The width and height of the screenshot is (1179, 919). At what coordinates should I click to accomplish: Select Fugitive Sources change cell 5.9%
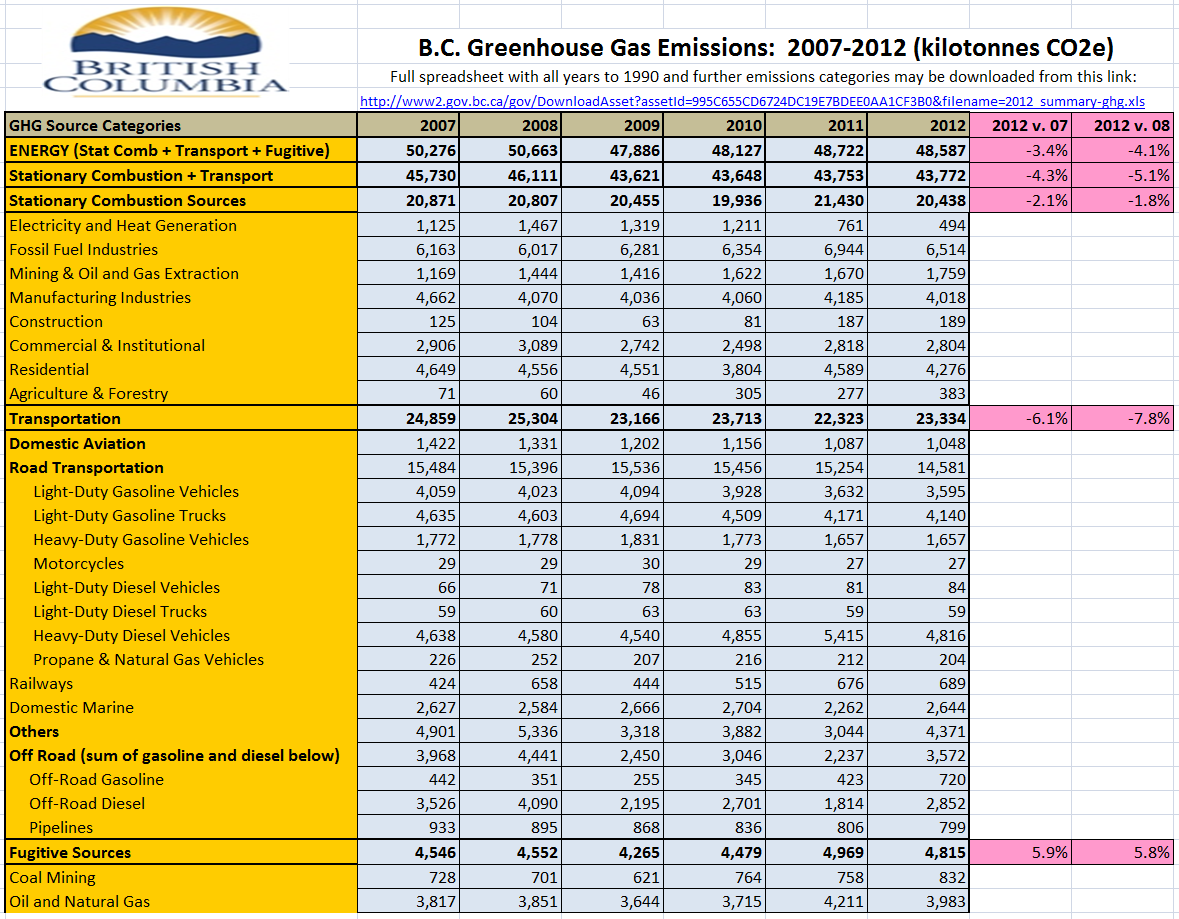1020,852
